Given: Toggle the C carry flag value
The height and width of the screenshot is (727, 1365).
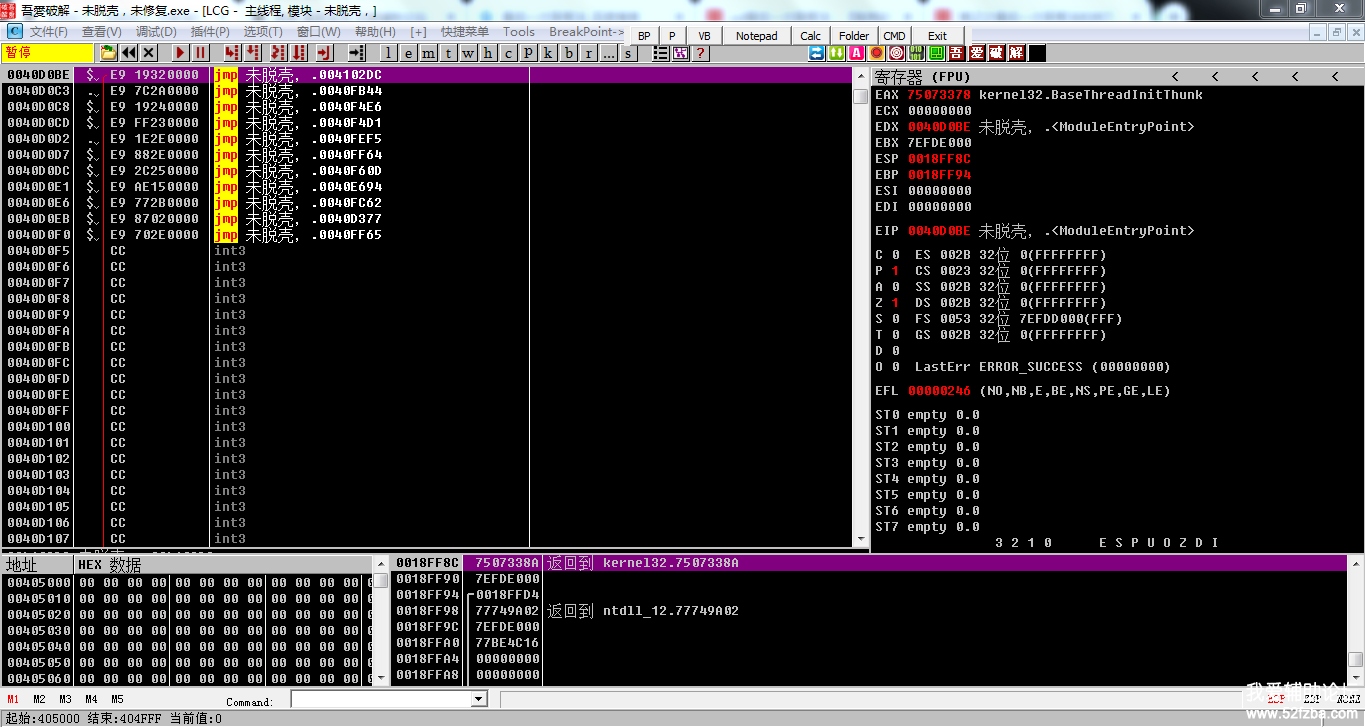Looking at the screenshot, I should click(x=895, y=255).
